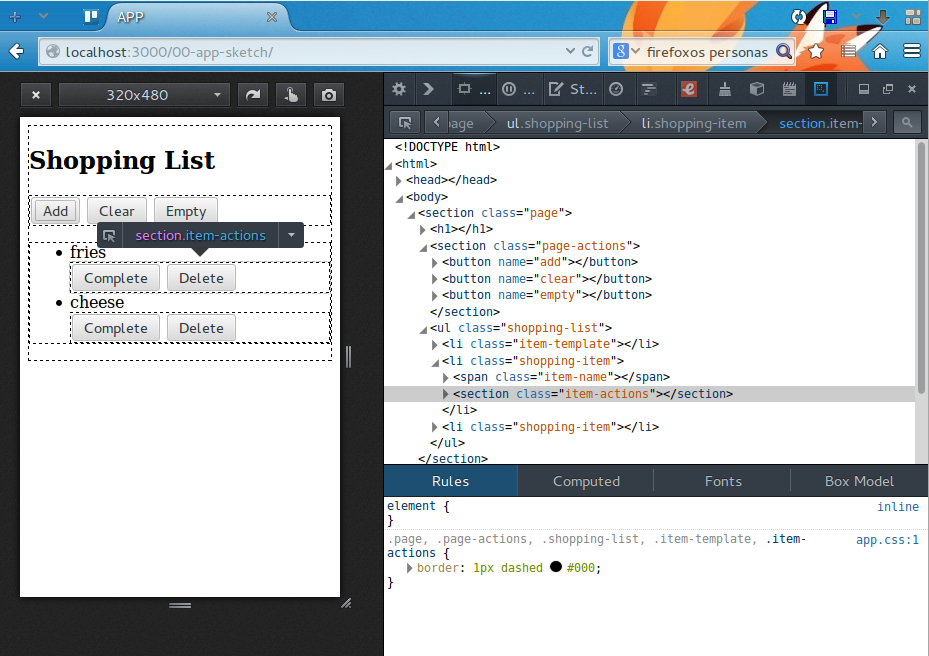Open the Scratchpad clapperboard icon
This screenshot has height=656, width=929.
click(789, 89)
